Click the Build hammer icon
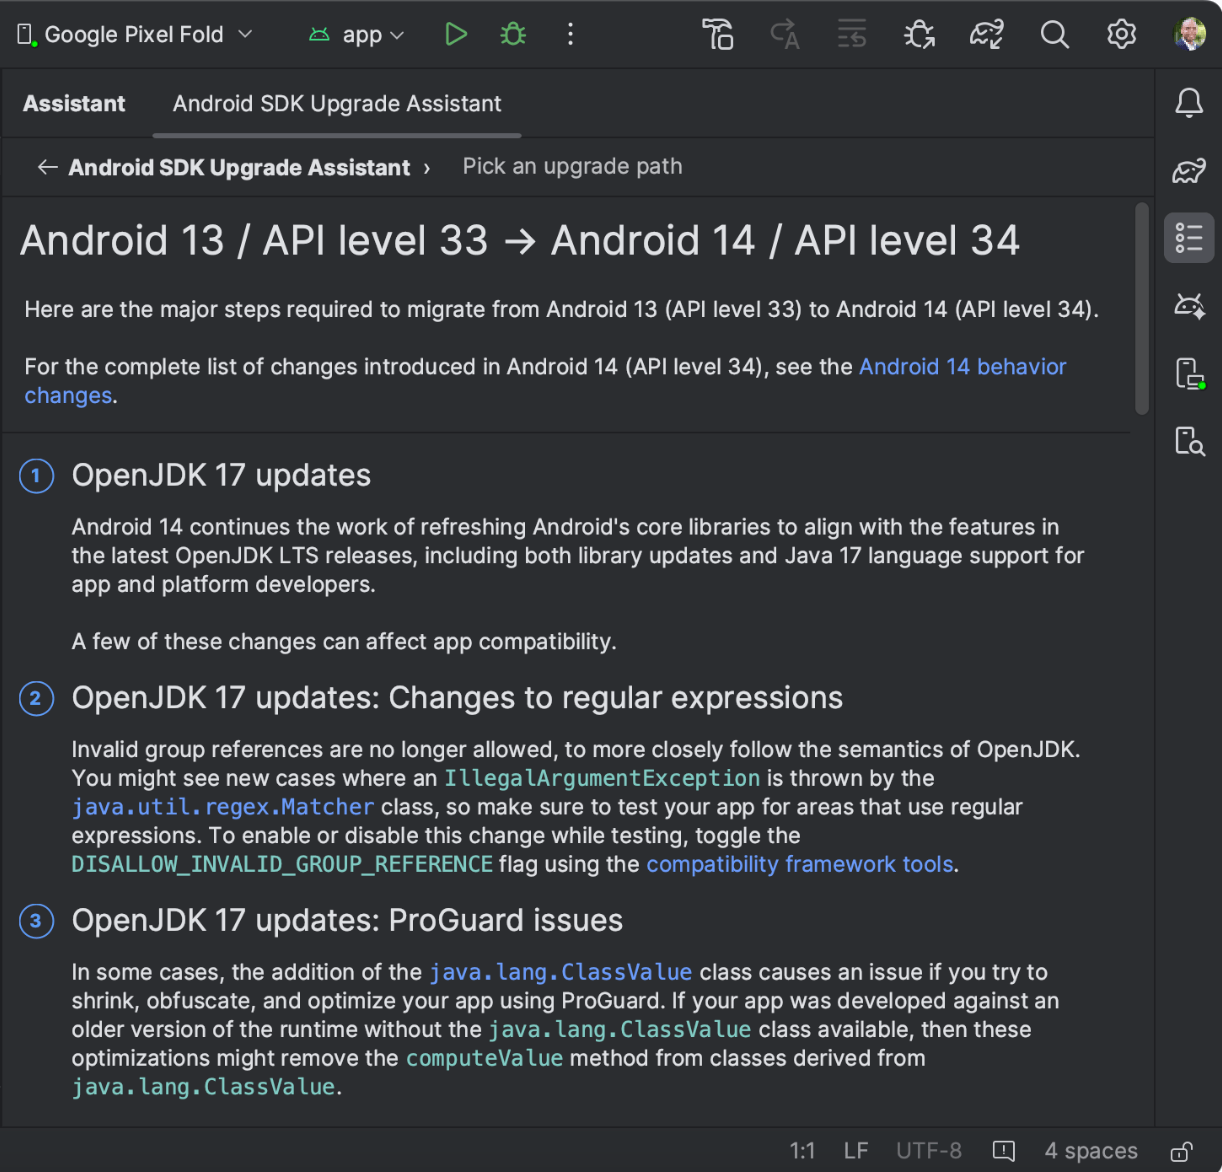Screen dimensions: 1222x1172 718,34
